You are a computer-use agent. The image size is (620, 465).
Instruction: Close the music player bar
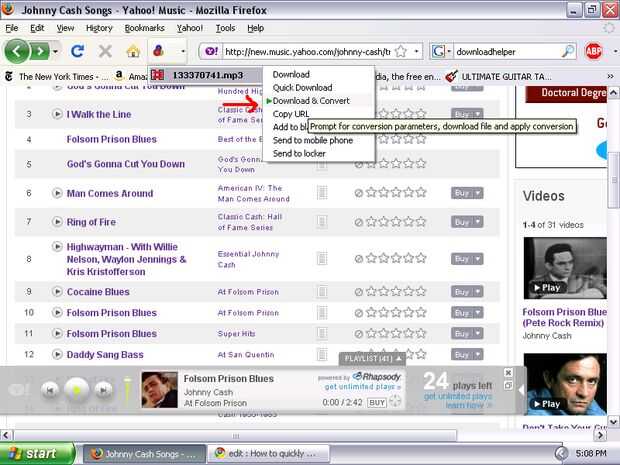(508, 372)
